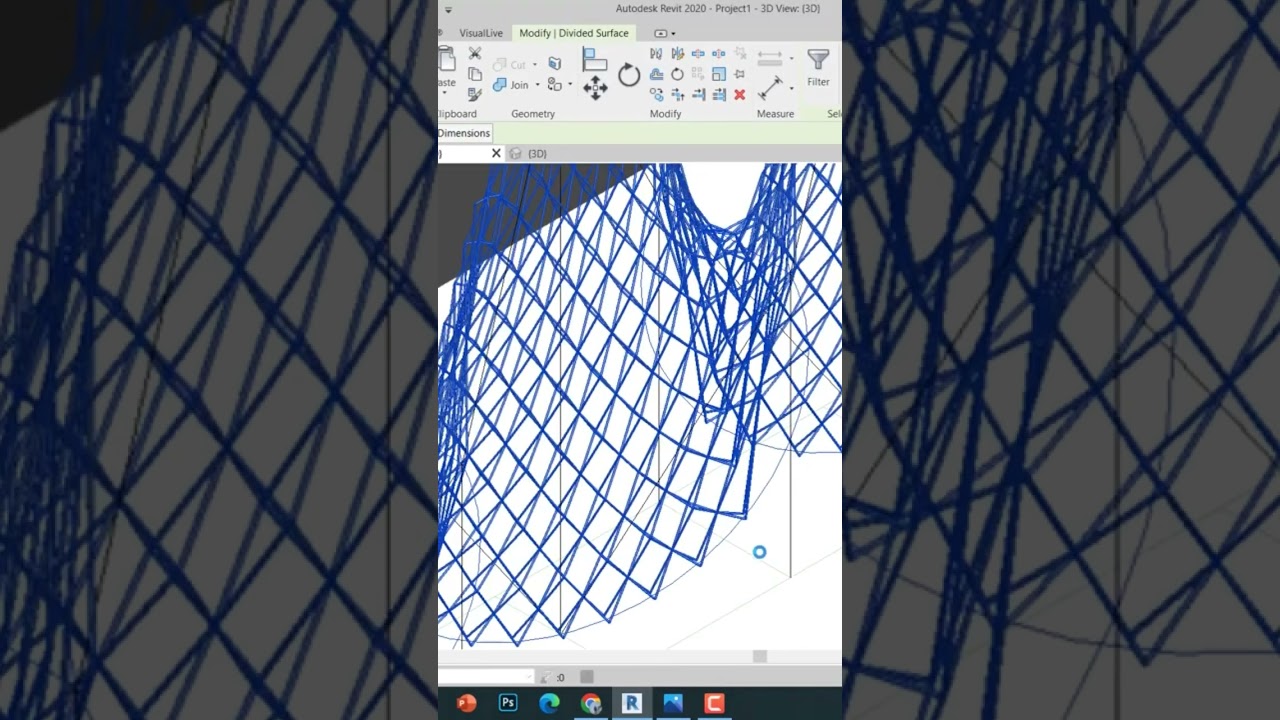Open PowerPoint from the taskbar

466,703
